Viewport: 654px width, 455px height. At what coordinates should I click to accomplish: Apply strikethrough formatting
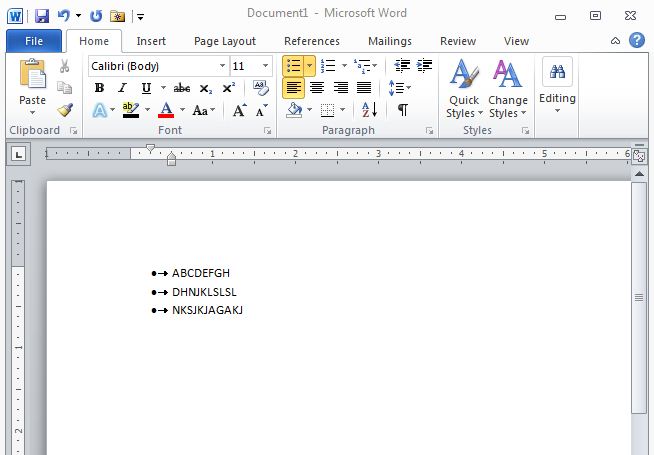[x=182, y=88]
